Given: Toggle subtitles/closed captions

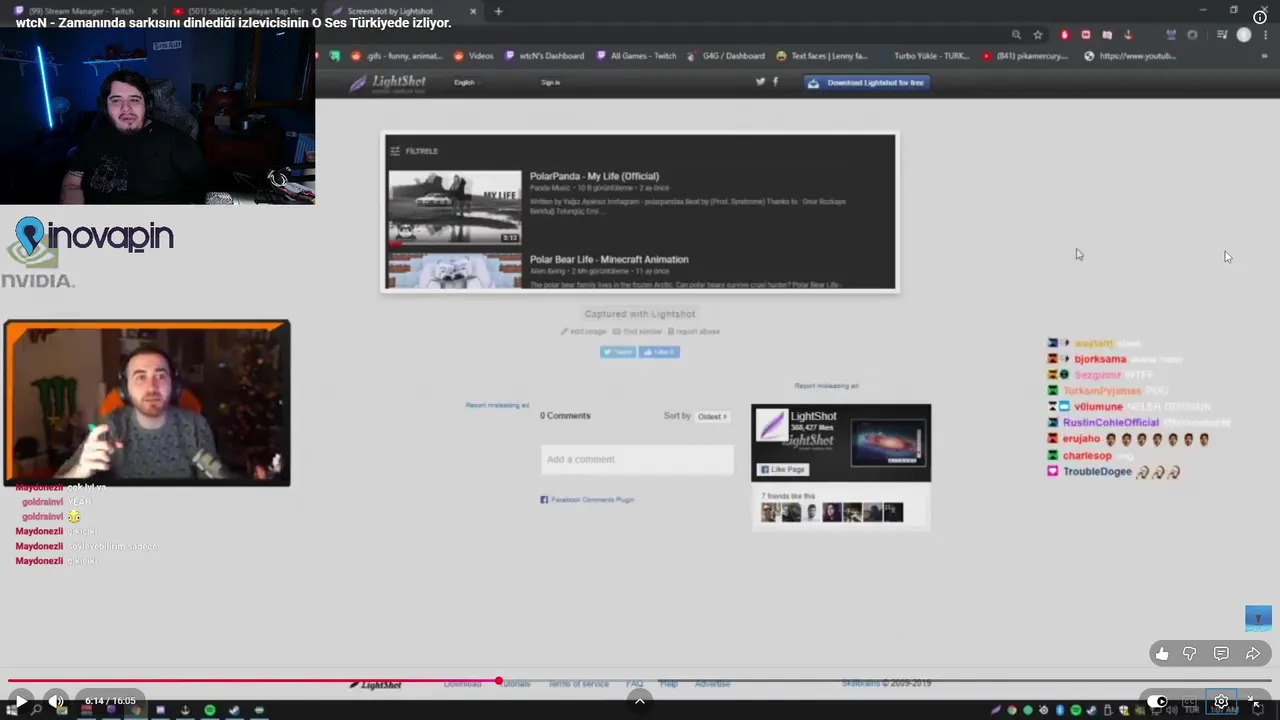Looking at the screenshot, I should click(x=1190, y=702).
